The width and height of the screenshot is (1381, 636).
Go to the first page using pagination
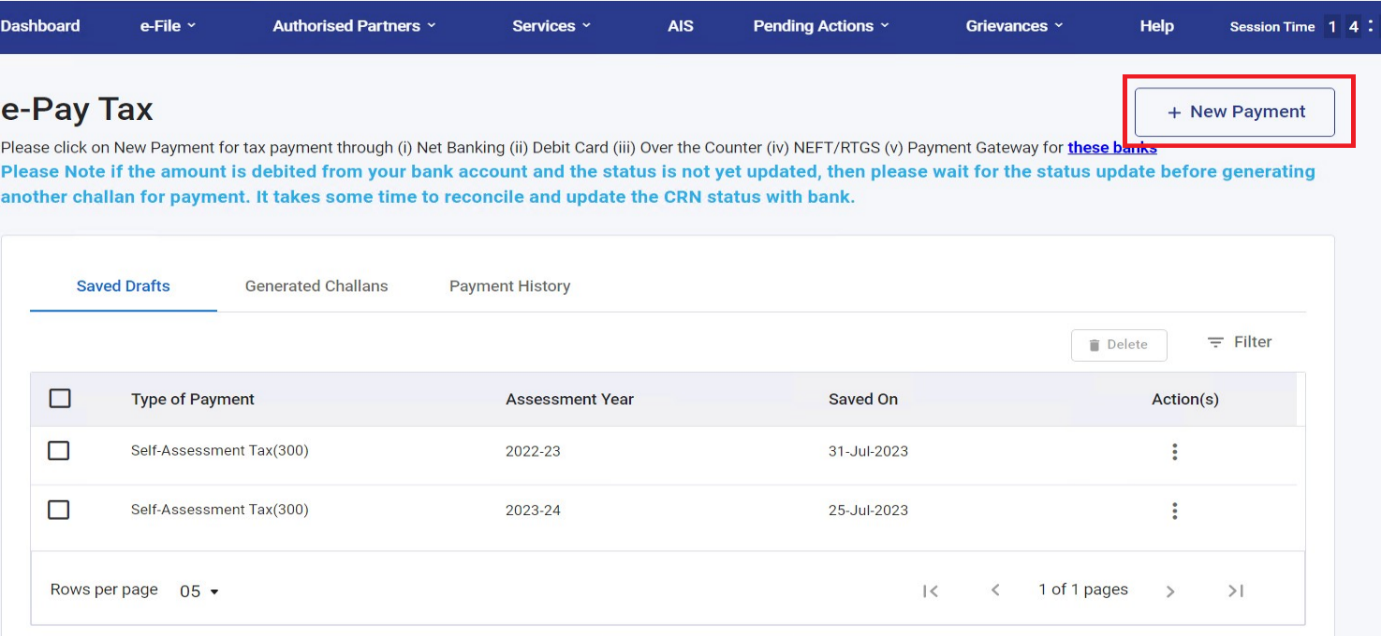coord(930,590)
